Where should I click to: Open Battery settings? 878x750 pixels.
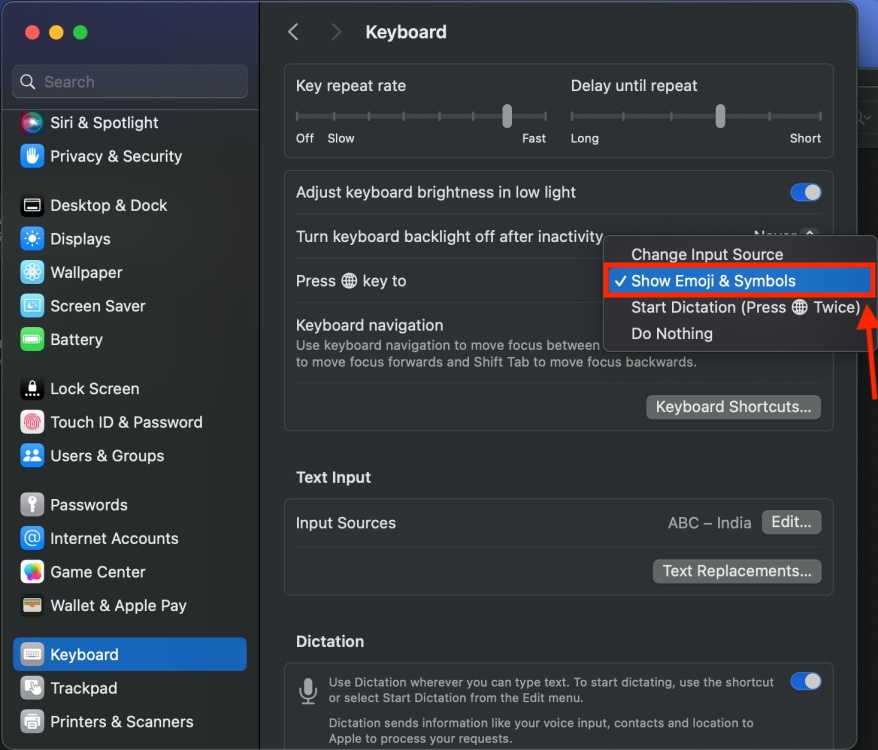click(79, 339)
